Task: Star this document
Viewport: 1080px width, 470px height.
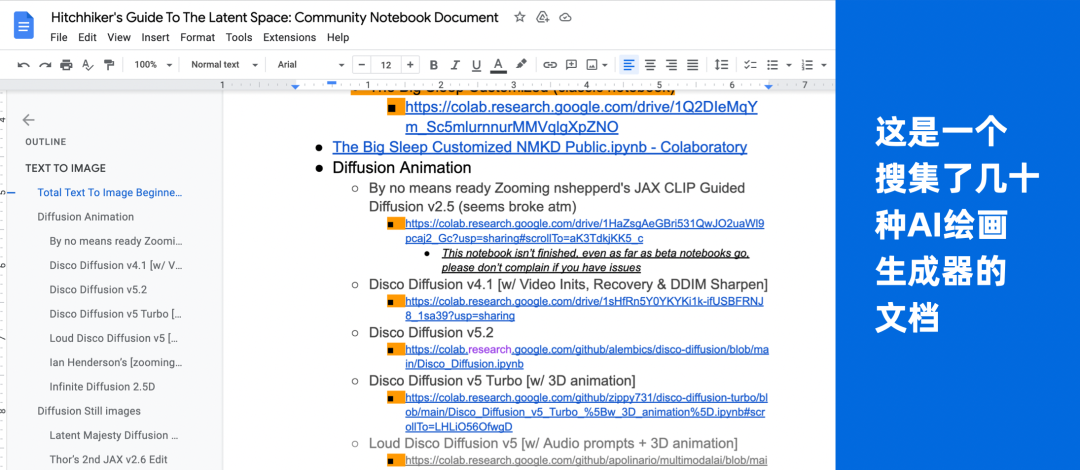Action: coord(519,17)
